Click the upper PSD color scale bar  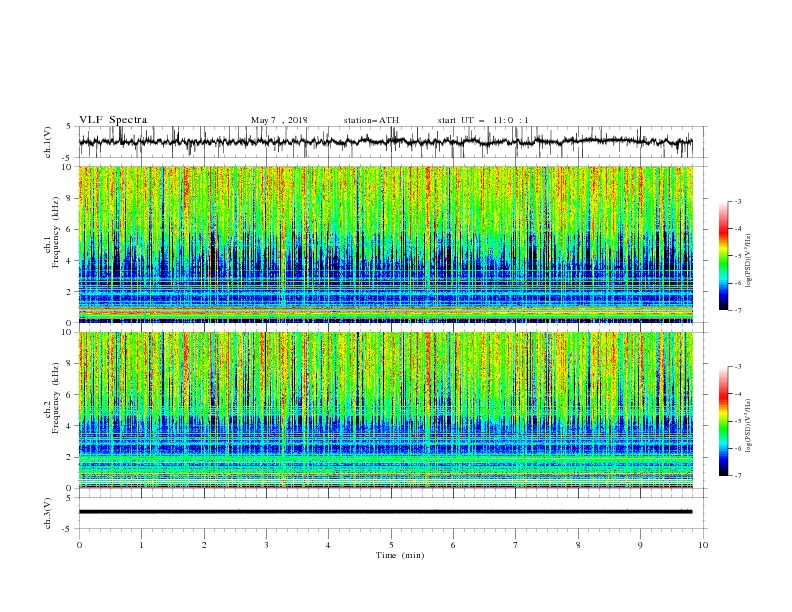[724, 256]
